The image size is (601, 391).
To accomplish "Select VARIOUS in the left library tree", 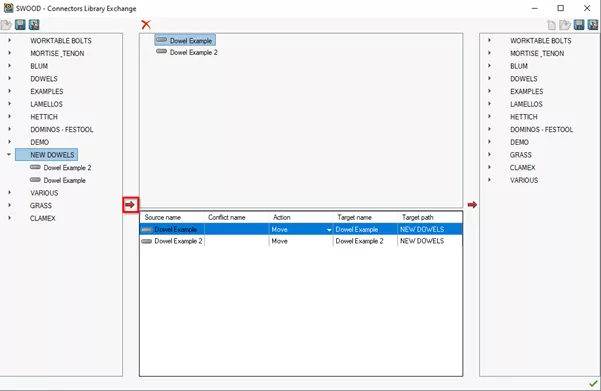I will [44, 193].
